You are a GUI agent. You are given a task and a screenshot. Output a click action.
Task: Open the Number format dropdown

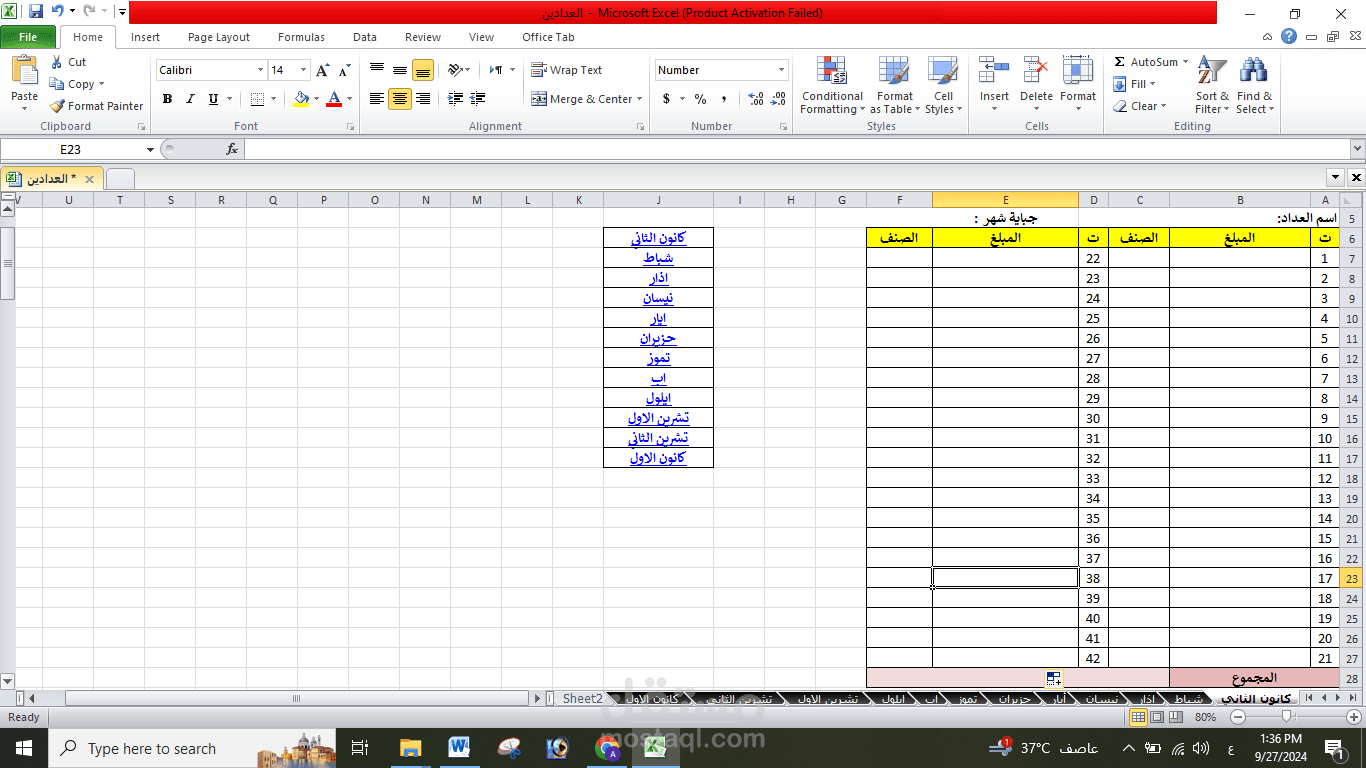[x=781, y=70]
